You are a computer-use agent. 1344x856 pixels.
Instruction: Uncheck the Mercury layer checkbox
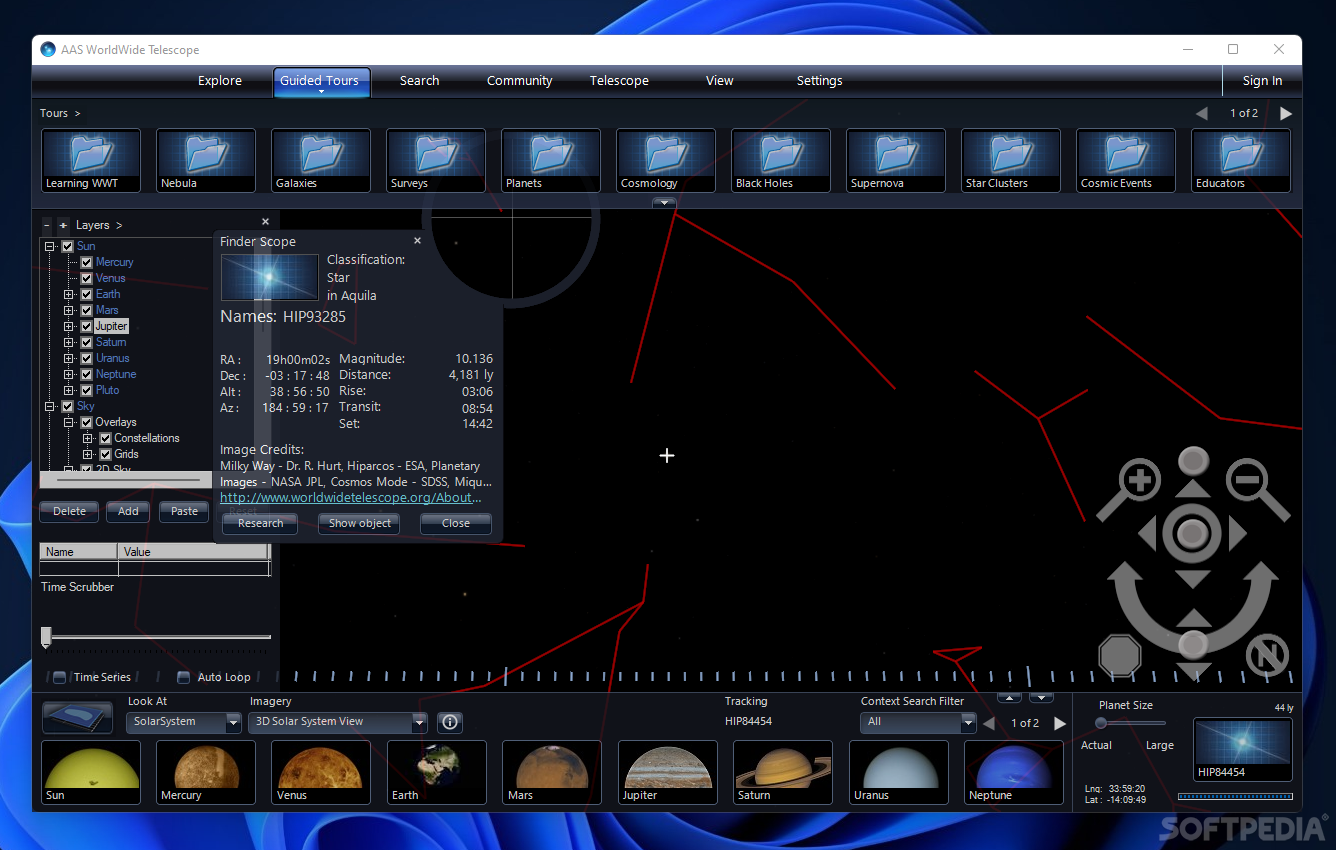click(x=86, y=262)
